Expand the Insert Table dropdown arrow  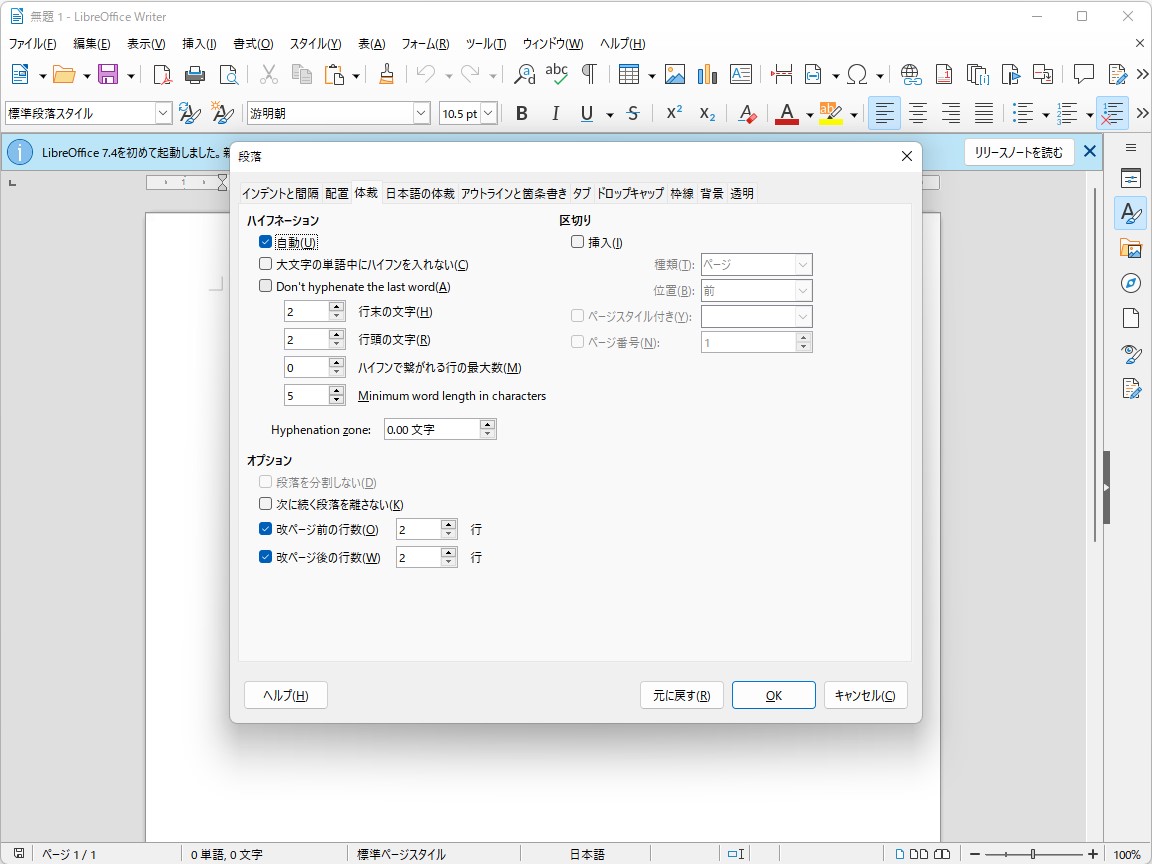click(x=651, y=76)
